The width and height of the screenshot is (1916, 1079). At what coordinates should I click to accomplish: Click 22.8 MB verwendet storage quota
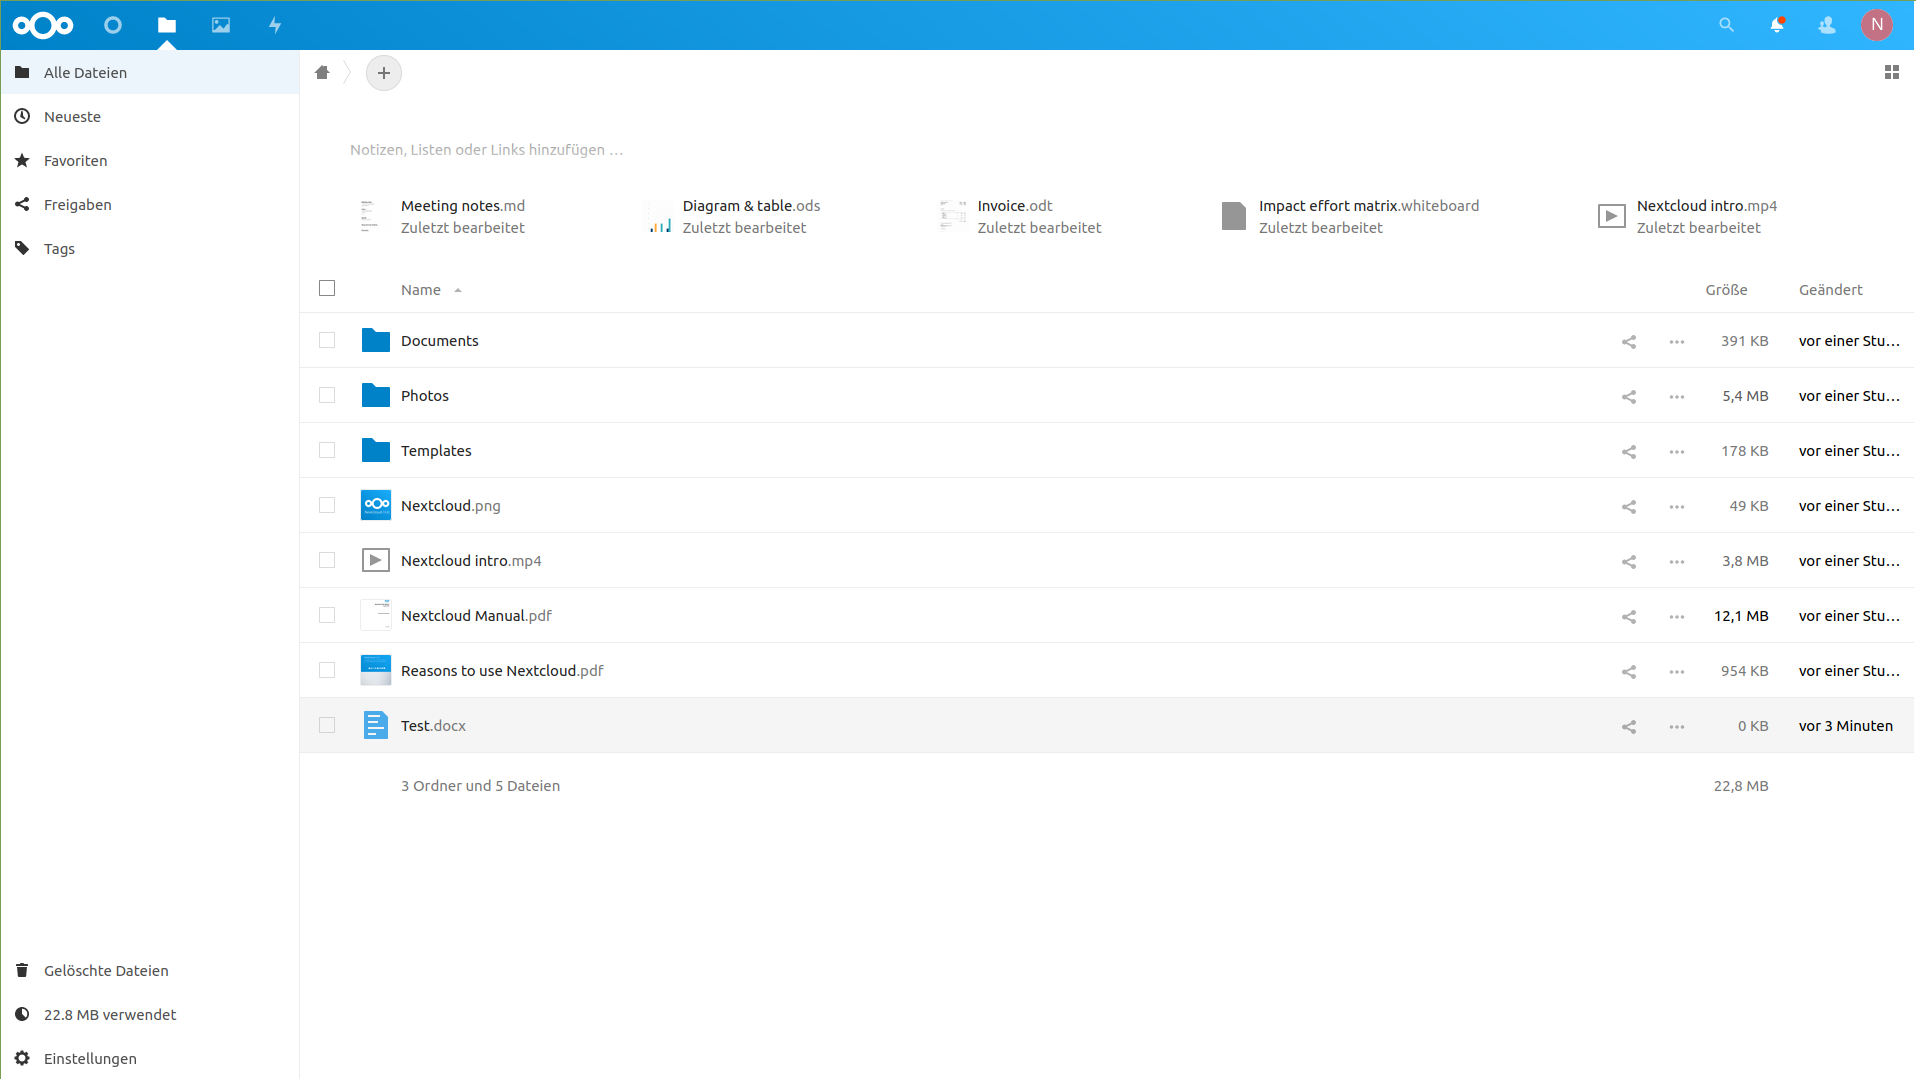click(150, 1014)
